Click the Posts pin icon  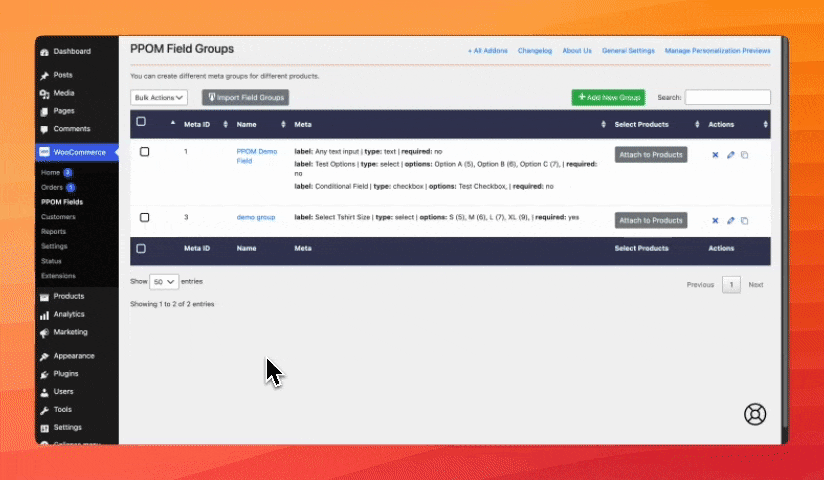(x=44, y=76)
